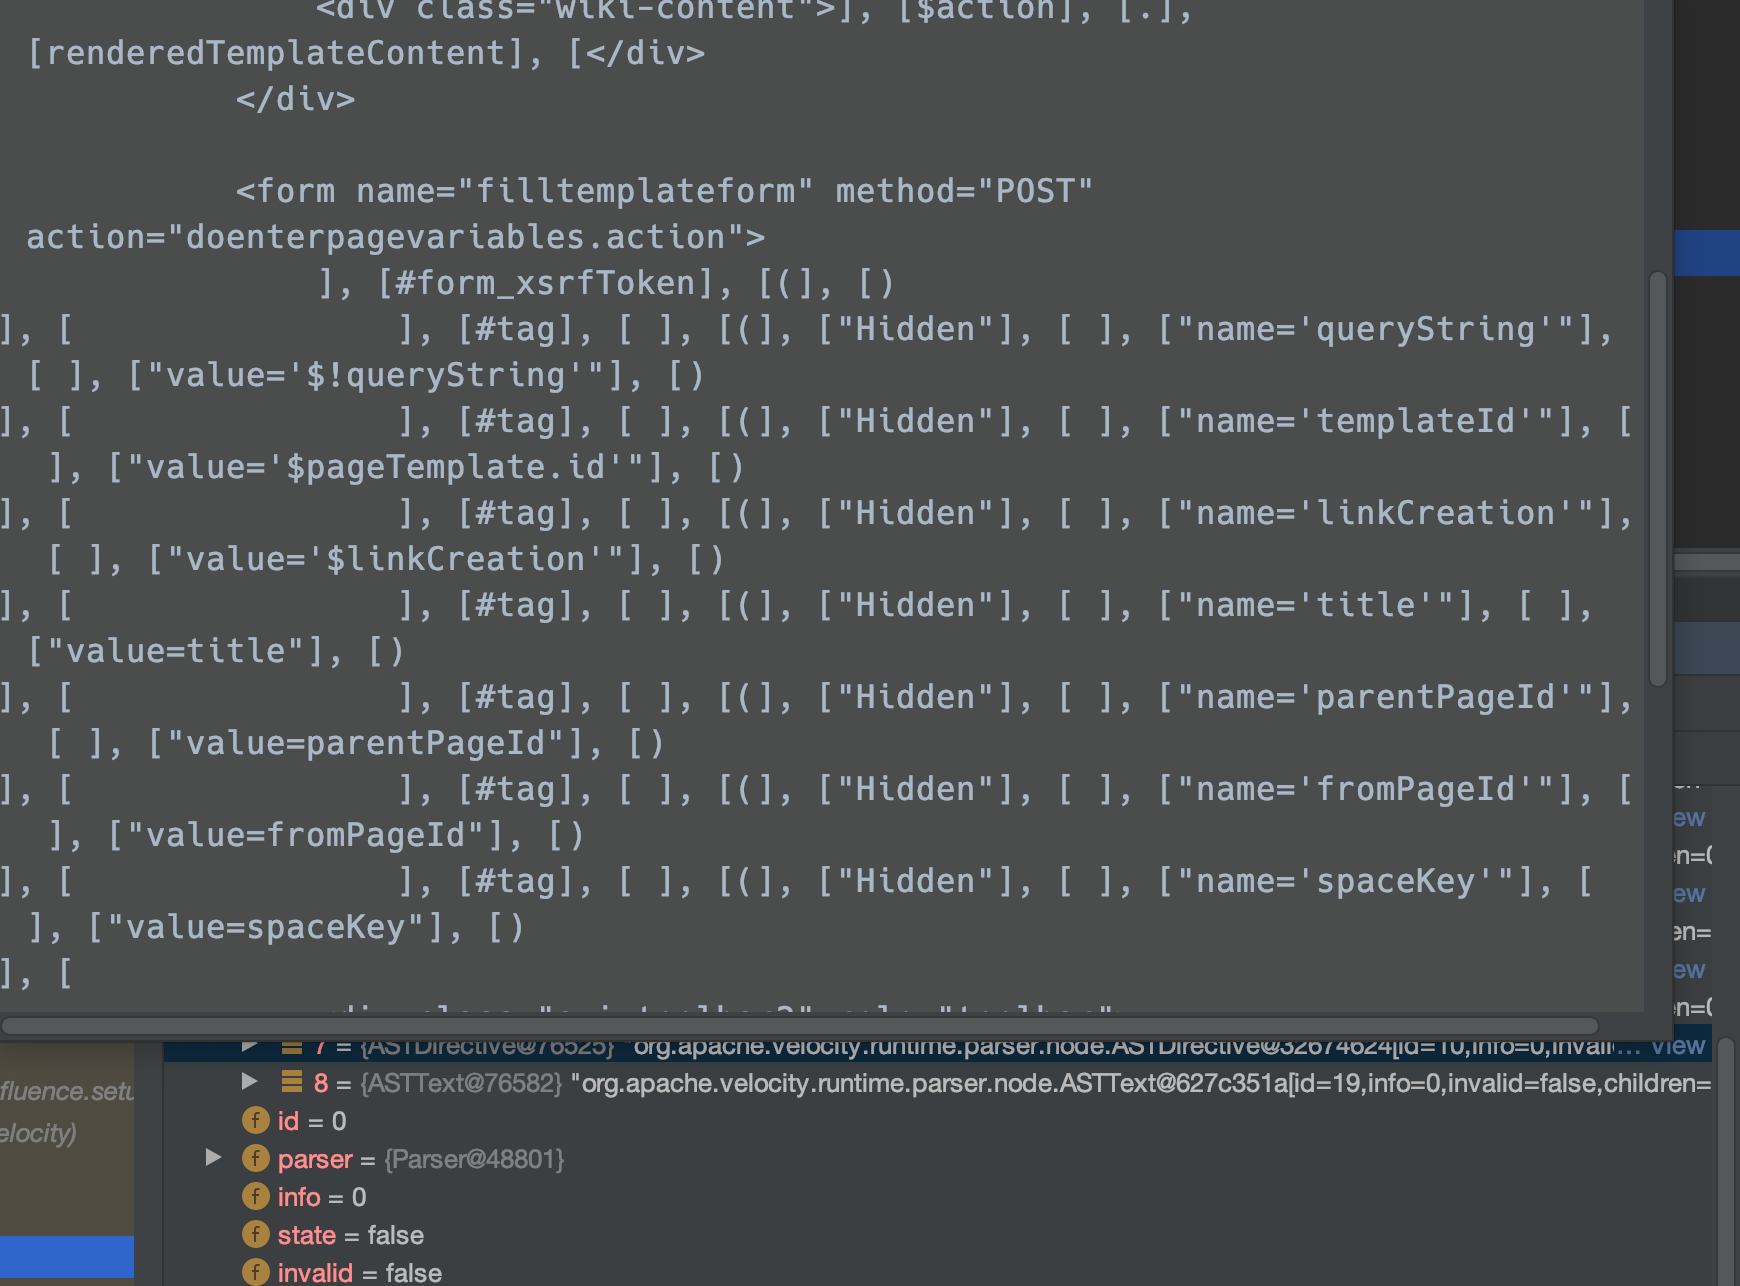Viewport: 1740px width, 1286px height.
Task: Click field icon next to parser
Action: 256,1158
